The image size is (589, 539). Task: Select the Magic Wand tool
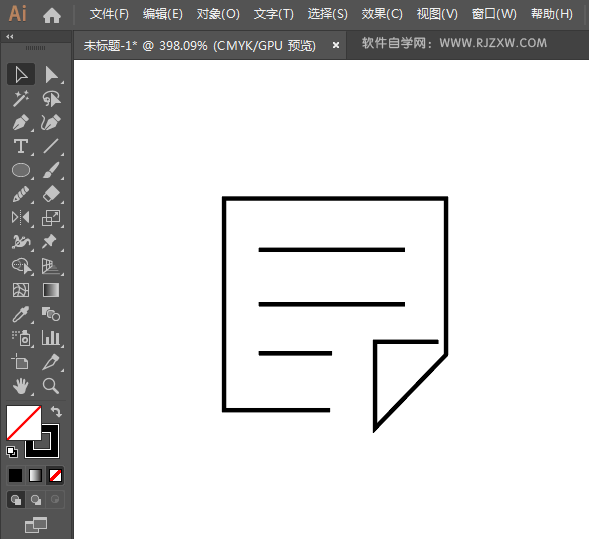21,98
